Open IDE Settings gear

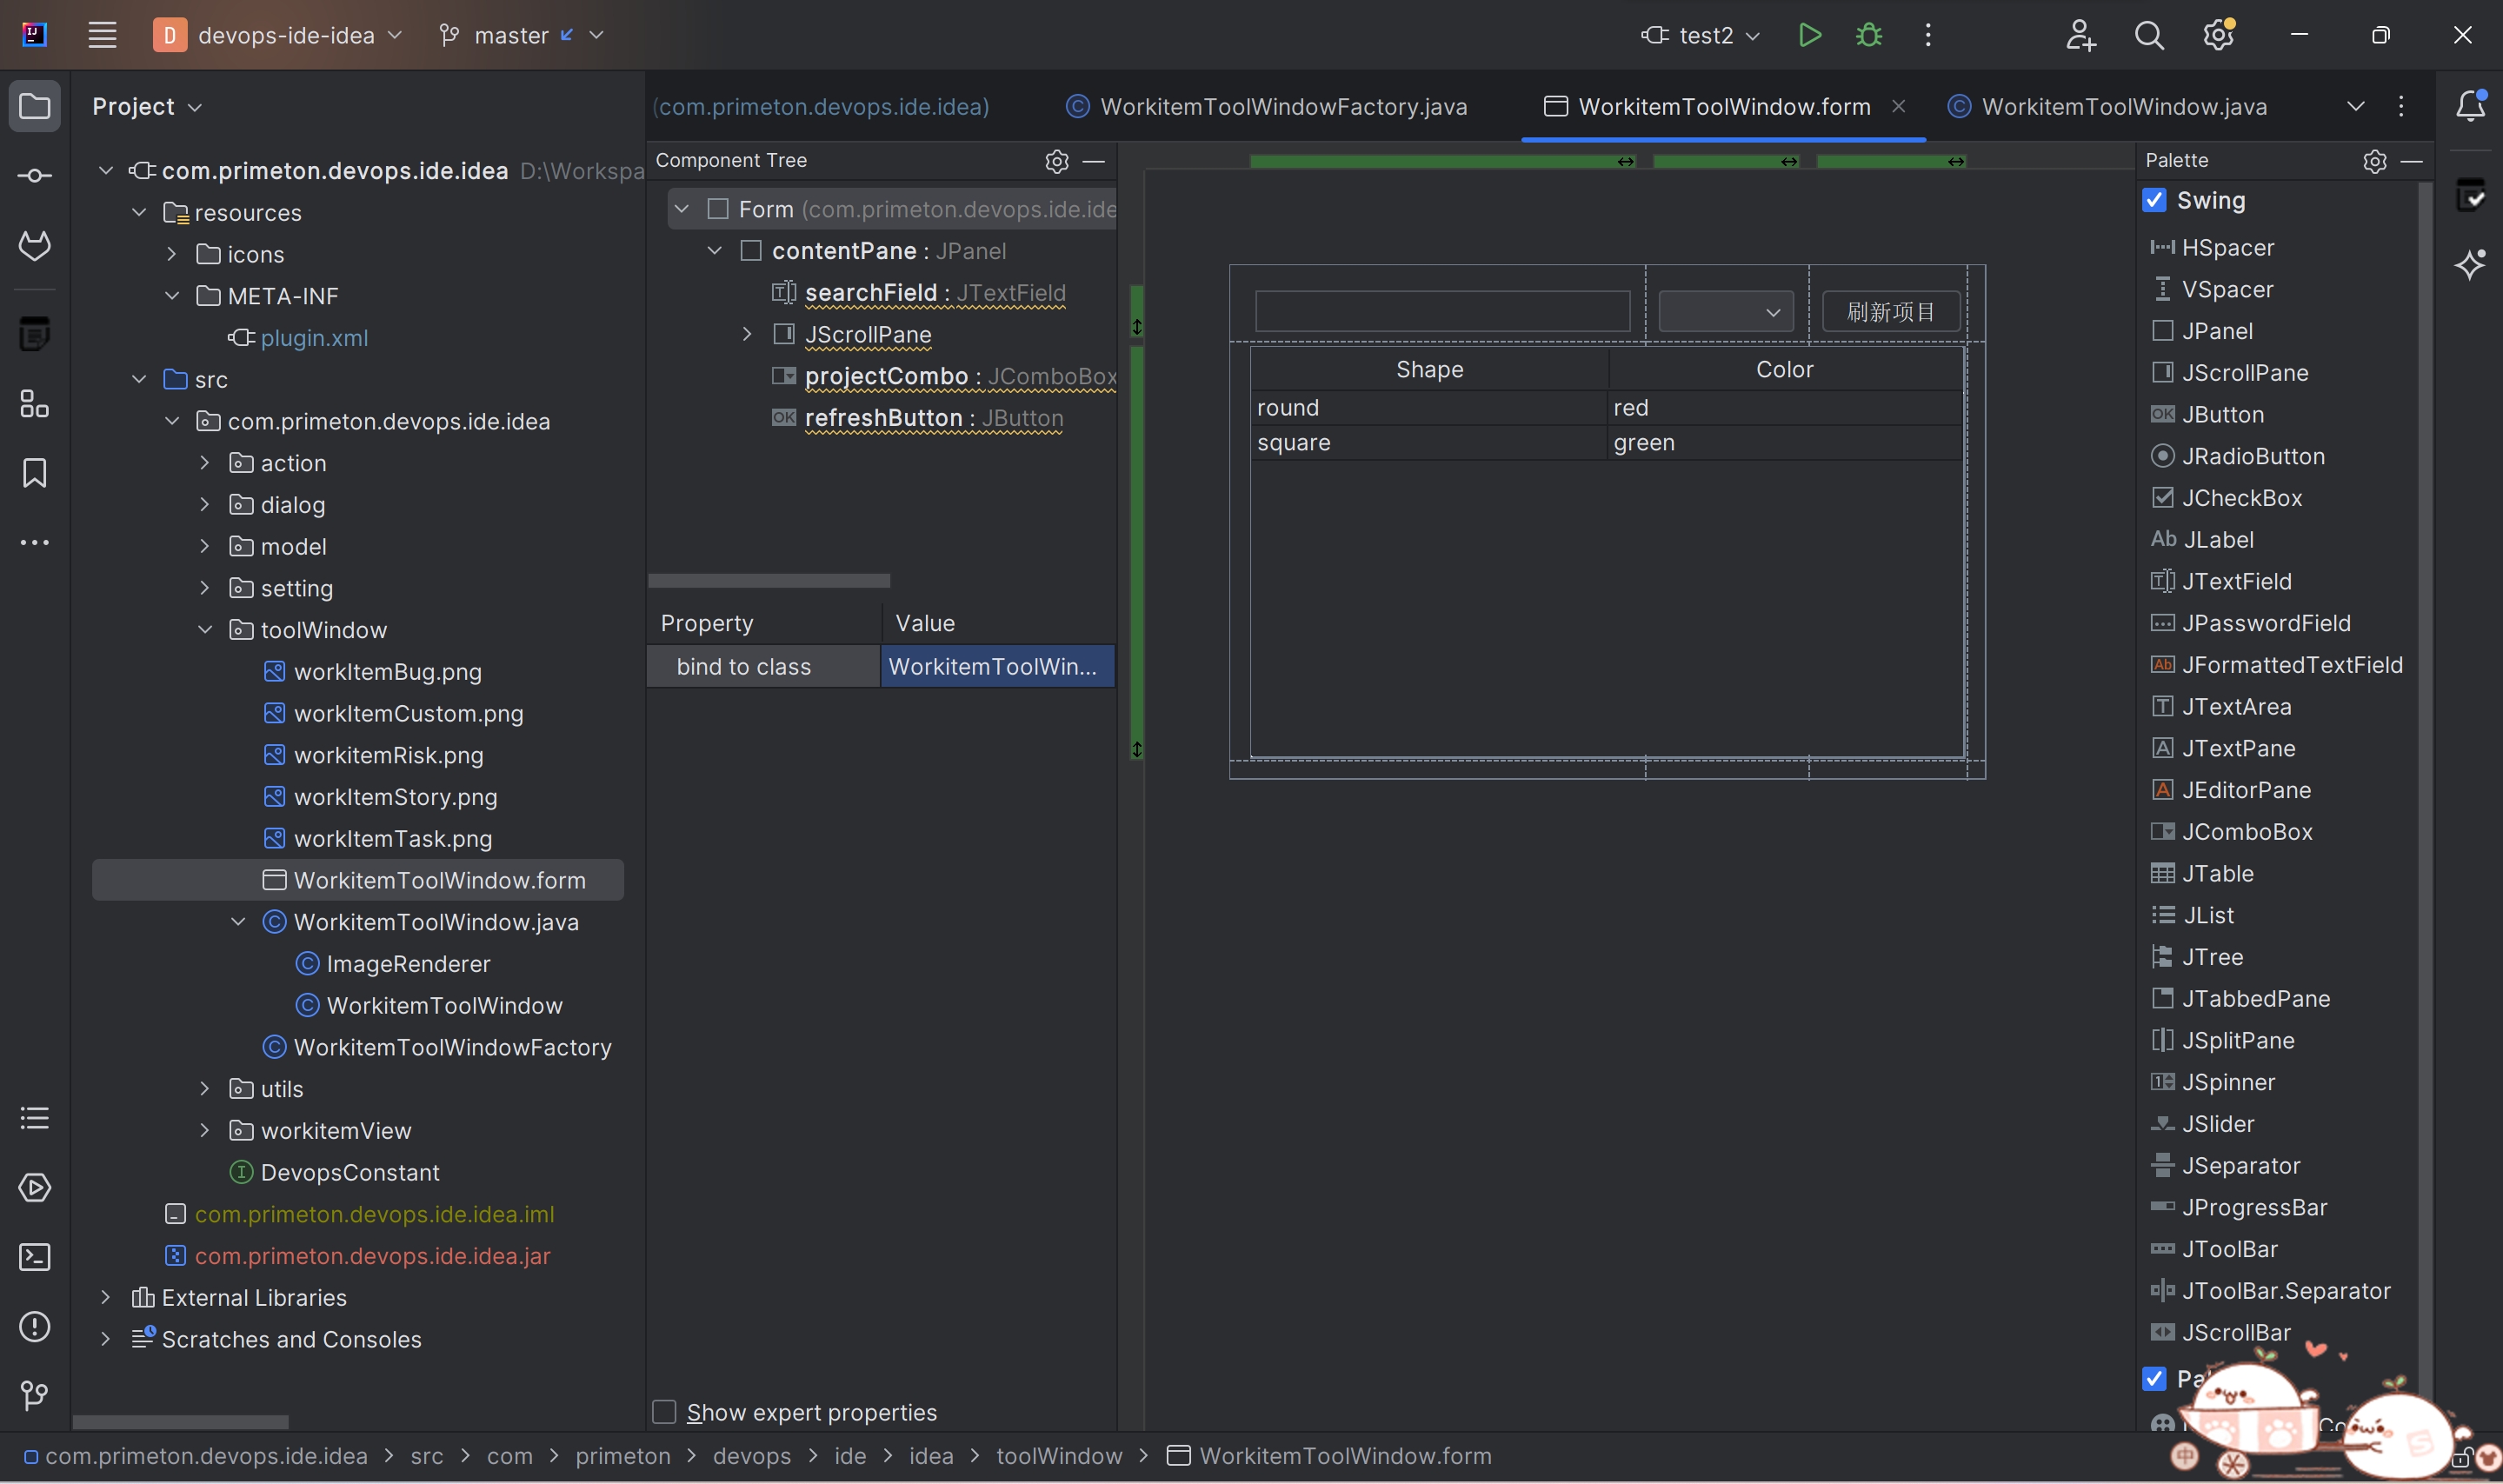tap(2218, 34)
